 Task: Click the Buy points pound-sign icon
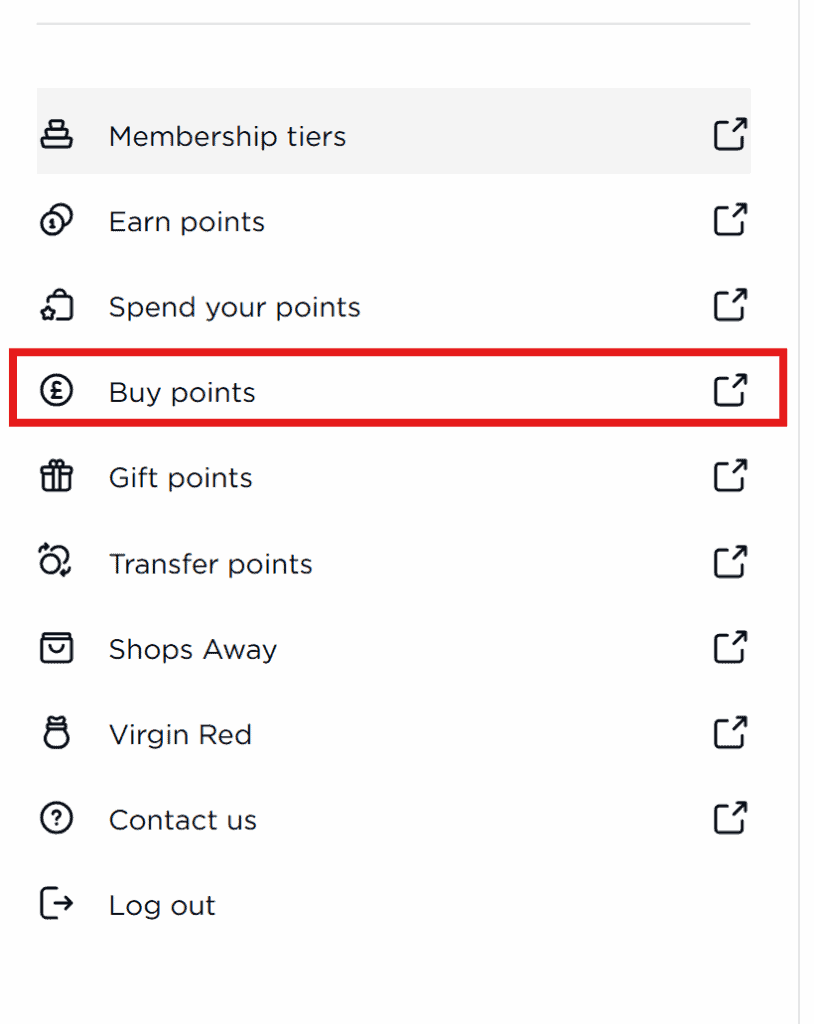56,391
